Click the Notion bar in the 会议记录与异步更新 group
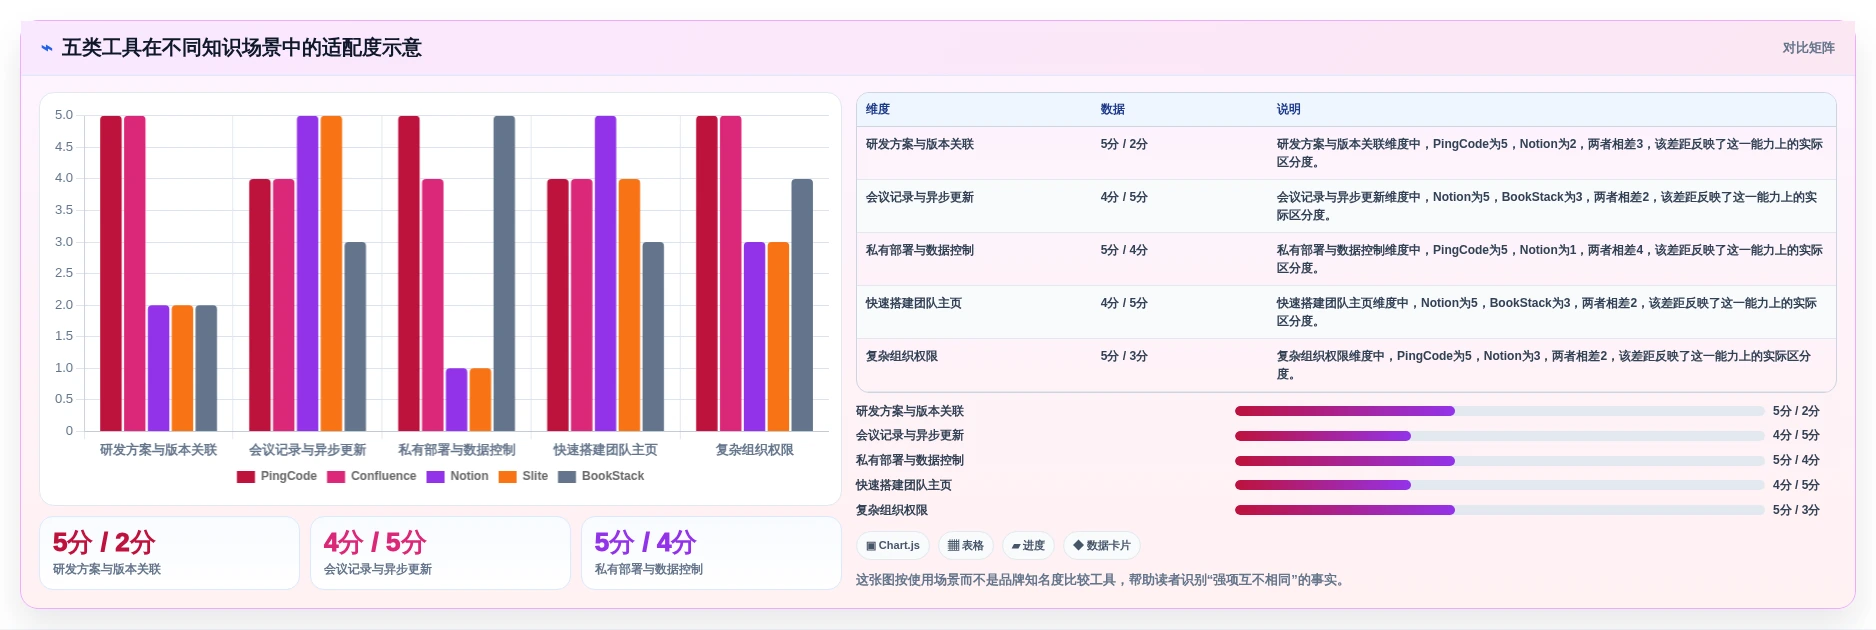Image resolution: width=1876 pixels, height=630 pixels. (307, 273)
